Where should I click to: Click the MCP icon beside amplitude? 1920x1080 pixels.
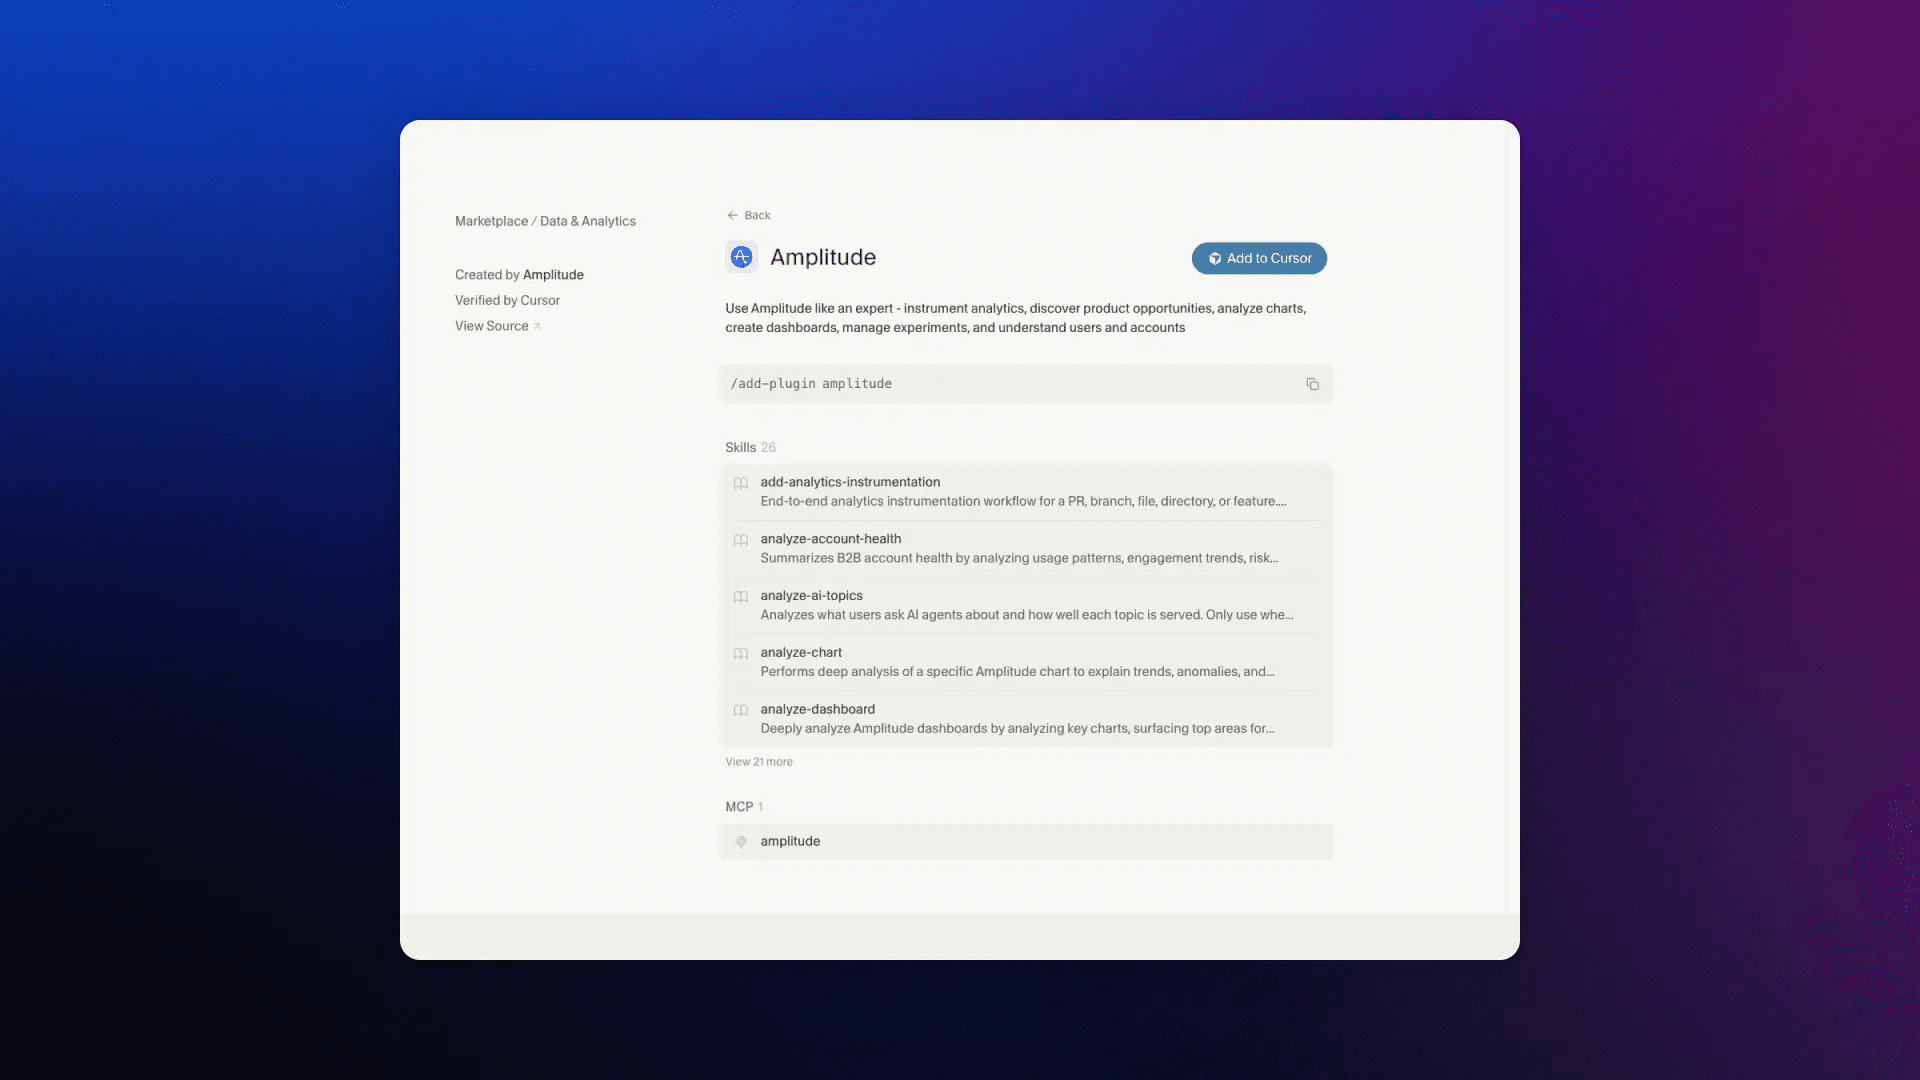tap(741, 842)
